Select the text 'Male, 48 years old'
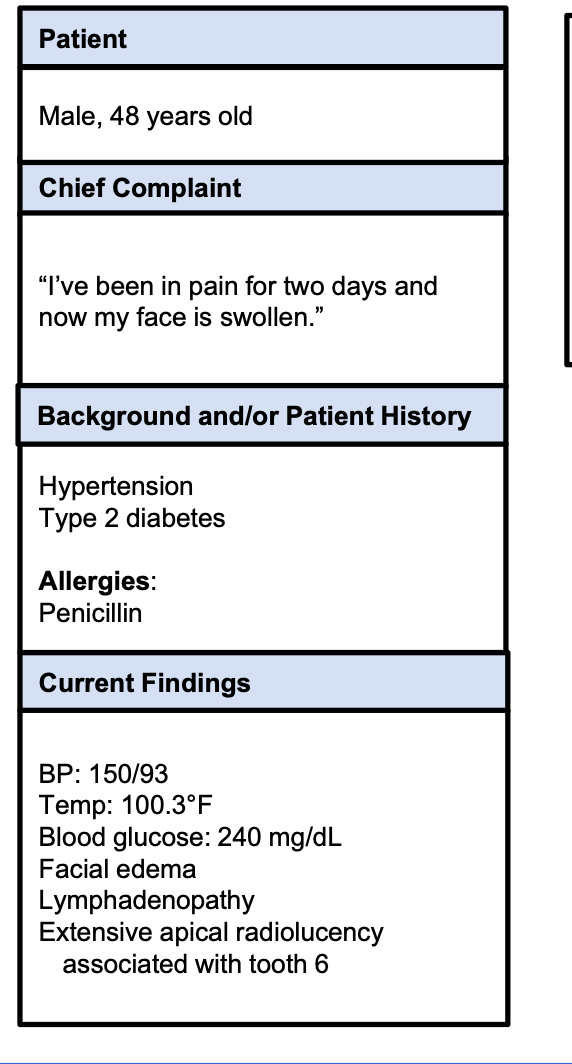This screenshot has width=572, height=1064. pyautogui.click(x=145, y=117)
